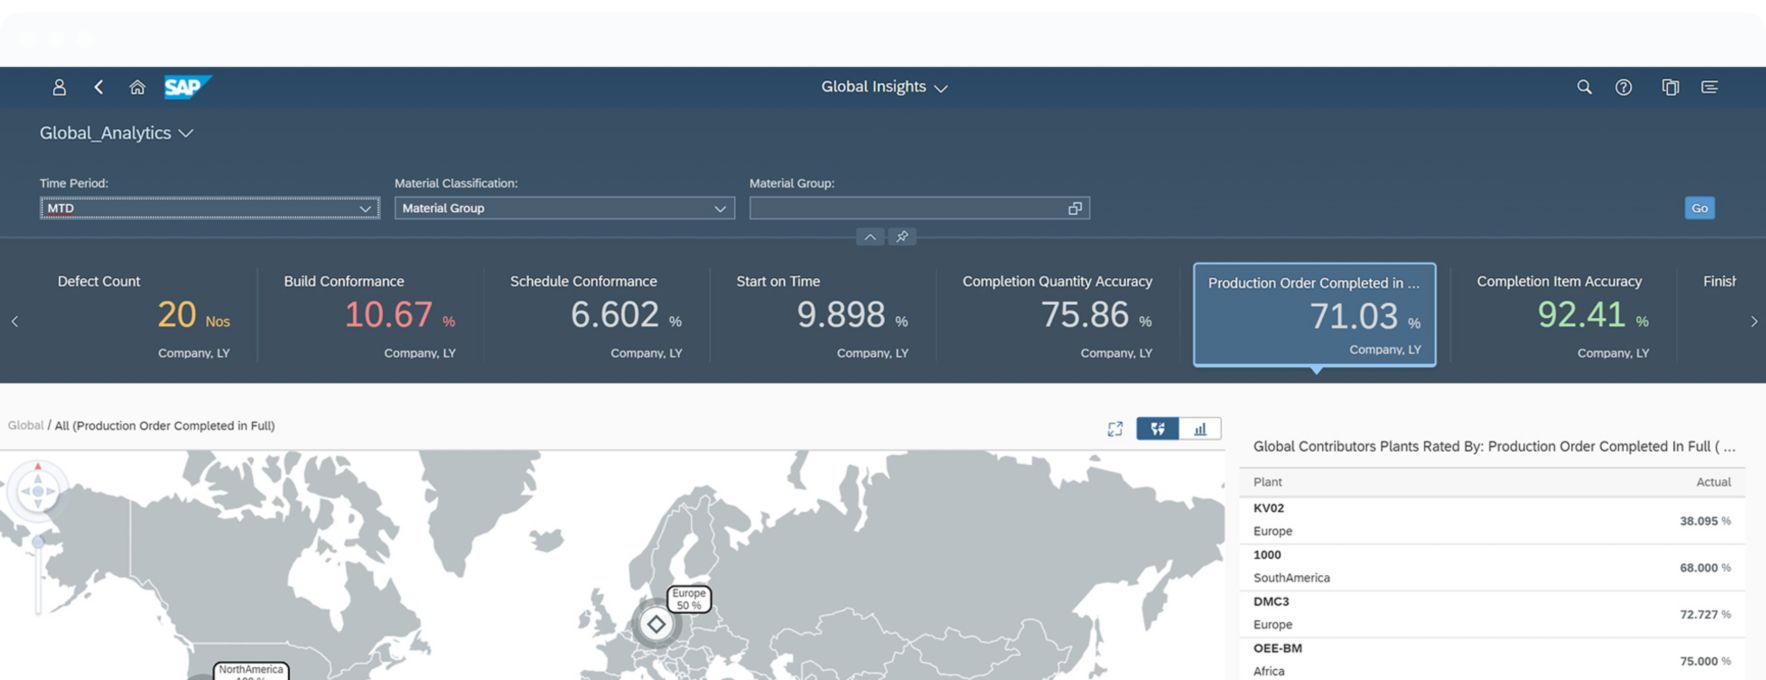Screen dimensions: 1766x680
Task: Open the Time Period dropdown
Action: [x=209, y=208]
